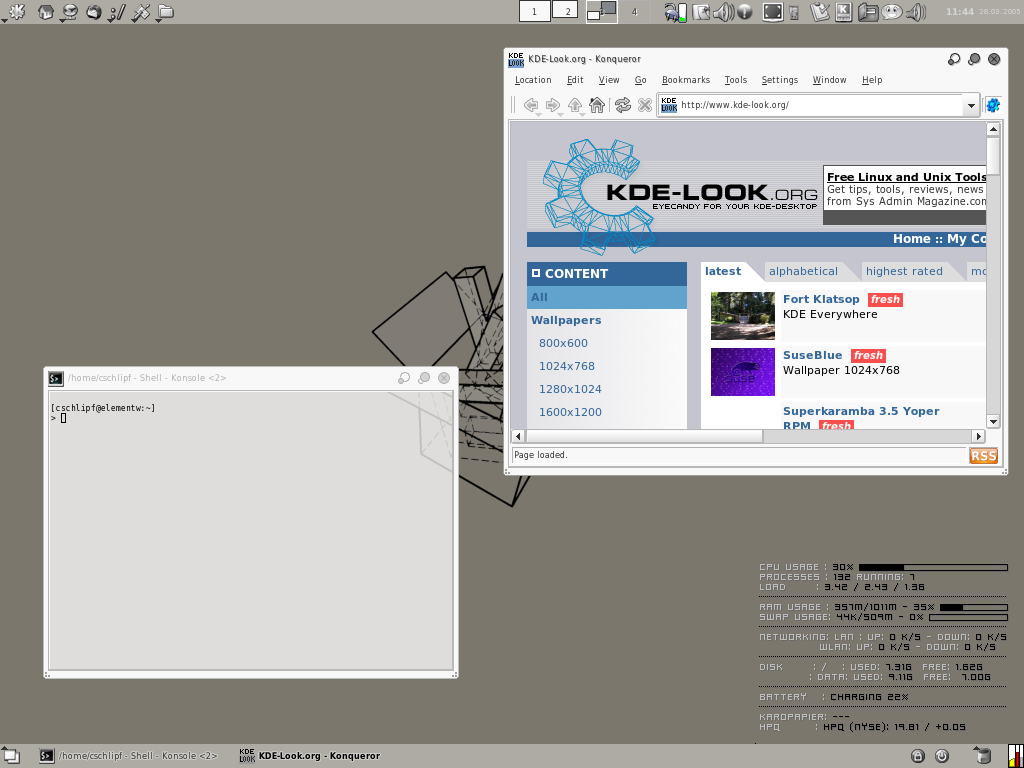Image resolution: width=1024 pixels, height=768 pixels.
Task: Stop loading with the X toolbar button
Action: 645,105
